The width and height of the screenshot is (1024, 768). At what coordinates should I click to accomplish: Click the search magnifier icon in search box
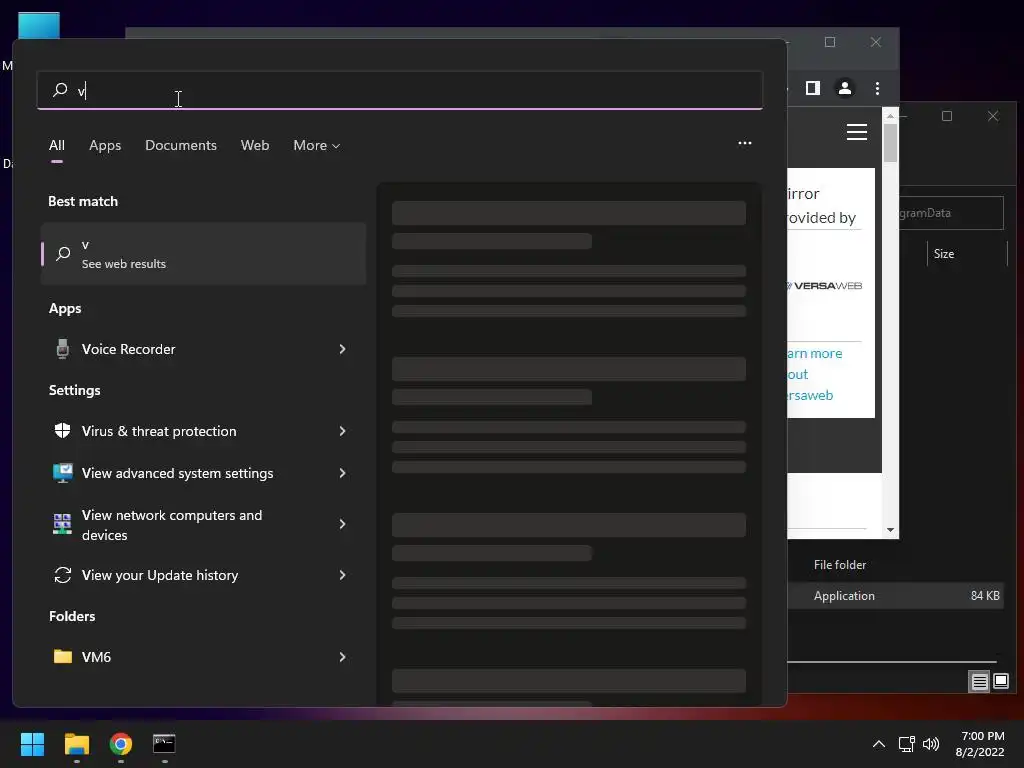pyautogui.click(x=60, y=89)
